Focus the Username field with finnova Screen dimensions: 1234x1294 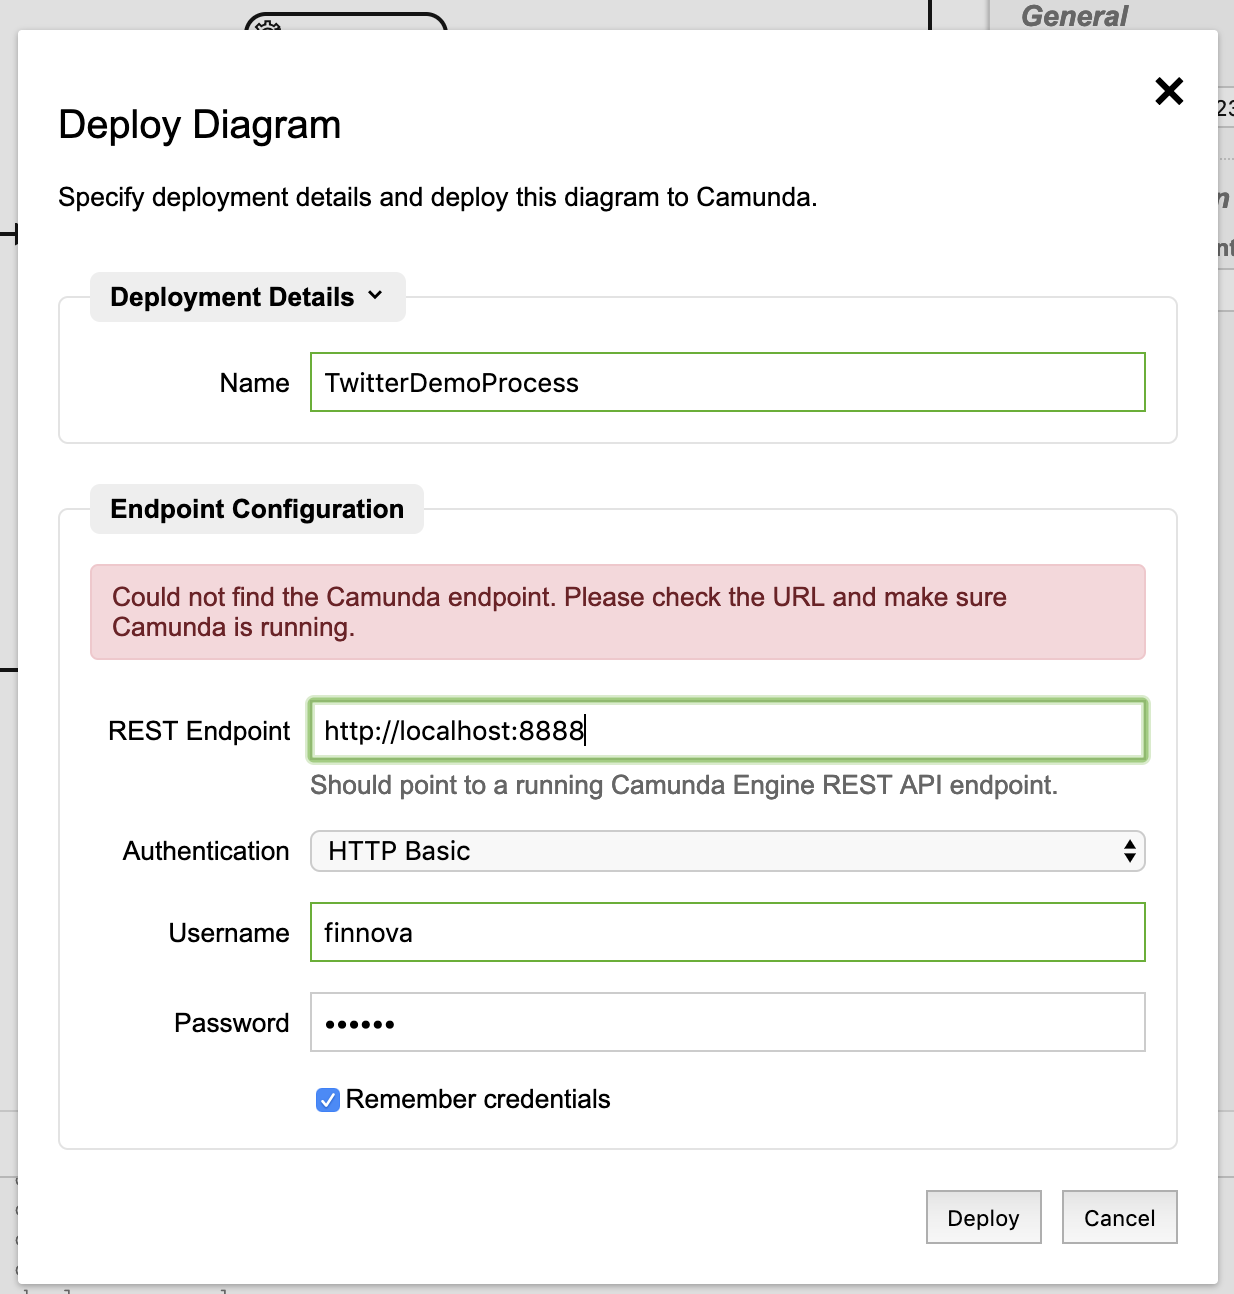727,932
